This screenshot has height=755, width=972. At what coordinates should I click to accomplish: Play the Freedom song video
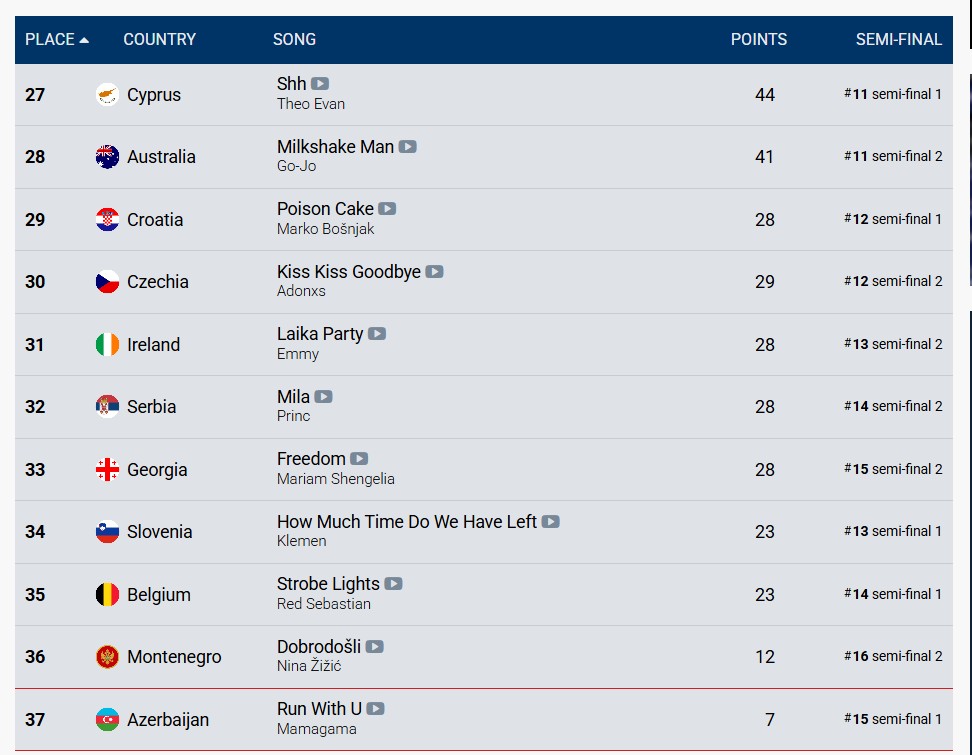point(359,459)
